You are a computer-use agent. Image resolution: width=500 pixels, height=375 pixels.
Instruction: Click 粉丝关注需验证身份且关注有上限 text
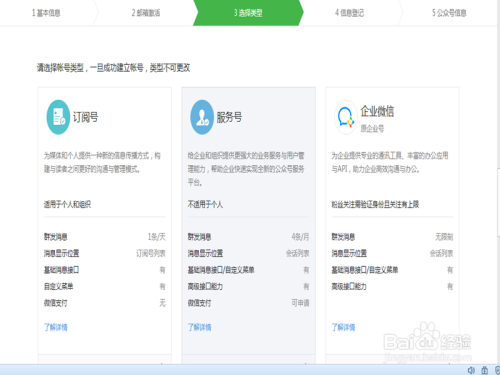pos(375,204)
